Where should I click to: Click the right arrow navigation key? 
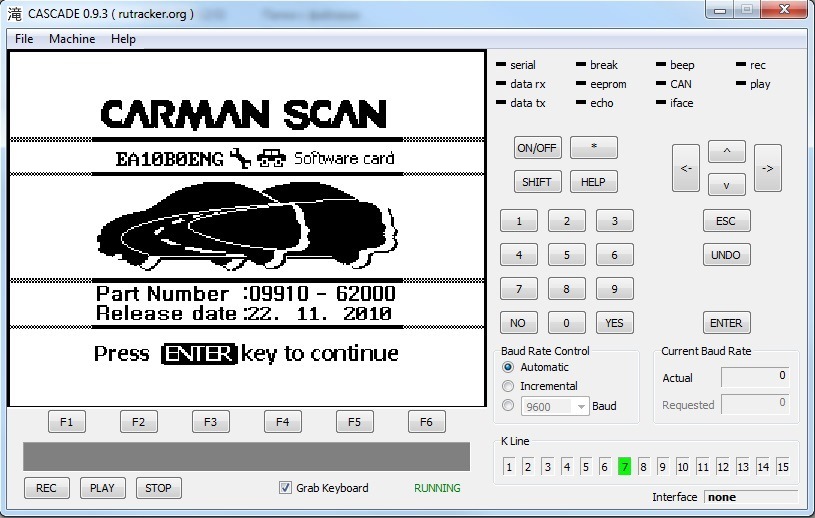pyautogui.click(x=768, y=168)
